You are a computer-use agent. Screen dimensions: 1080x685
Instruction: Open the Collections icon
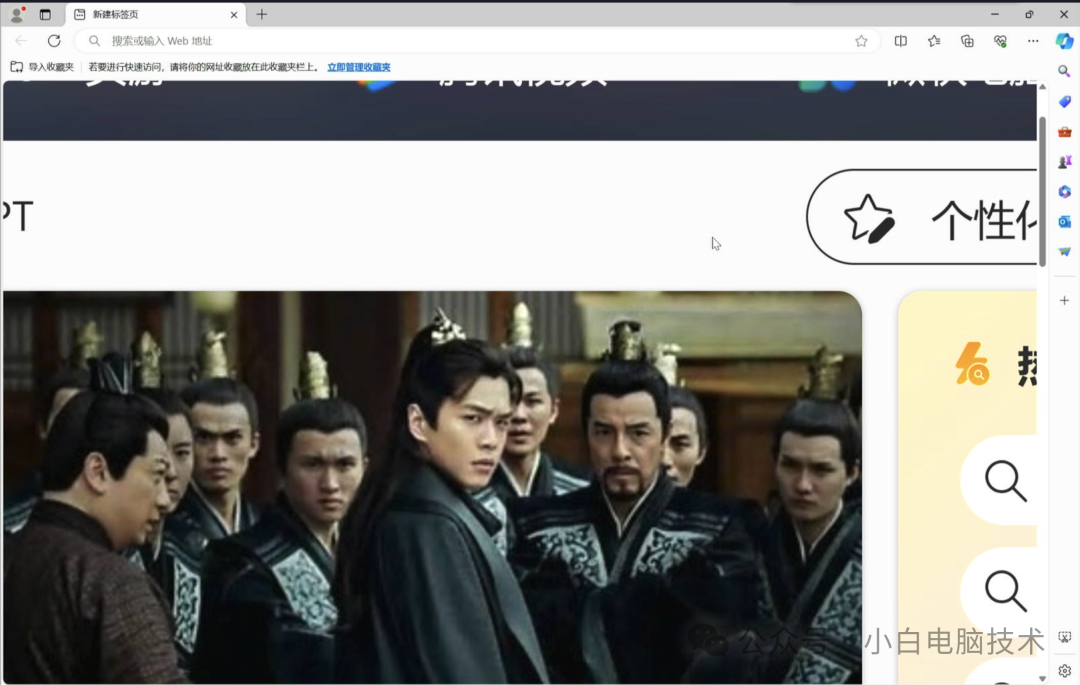coord(967,41)
